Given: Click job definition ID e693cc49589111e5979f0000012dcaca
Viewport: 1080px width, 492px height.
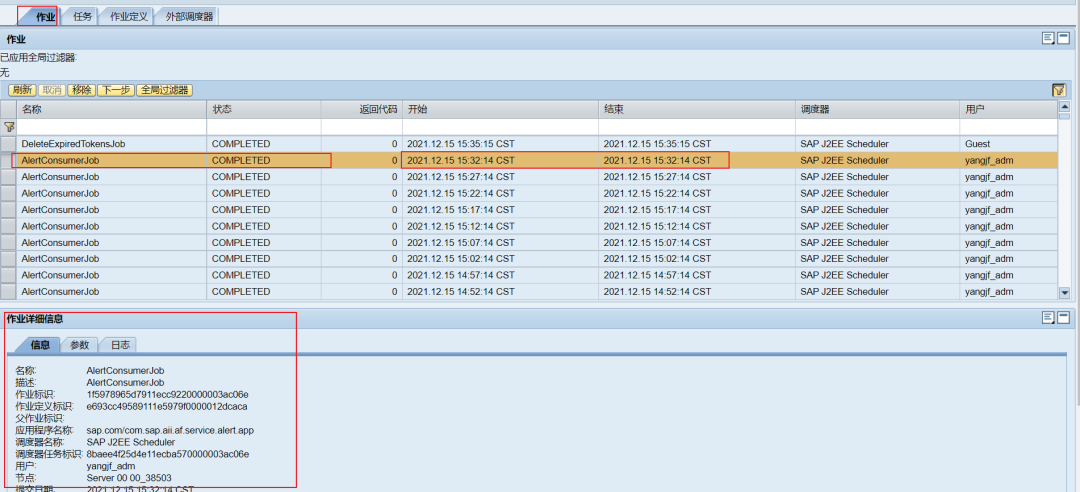Looking at the screenshot, I should tap(167, 407).
